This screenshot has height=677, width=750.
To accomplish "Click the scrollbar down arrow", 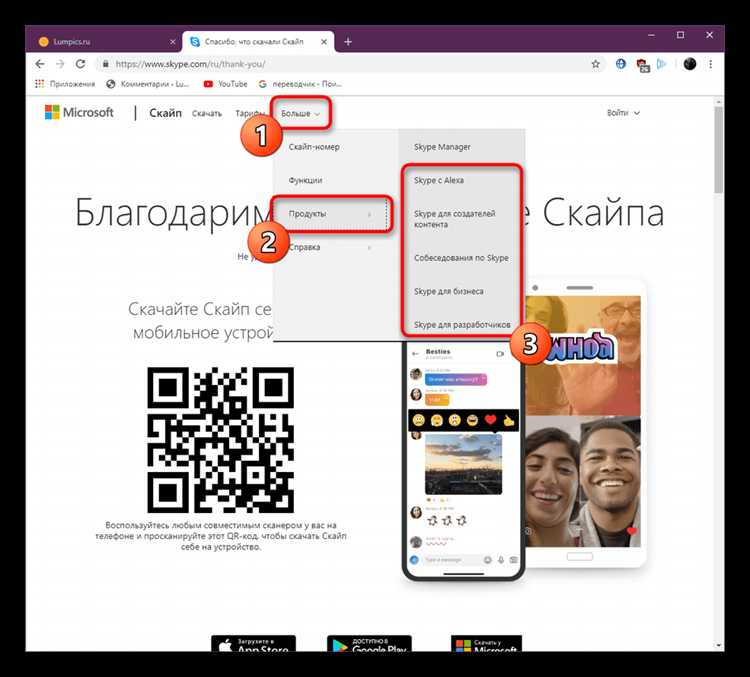I will [718, 645].
